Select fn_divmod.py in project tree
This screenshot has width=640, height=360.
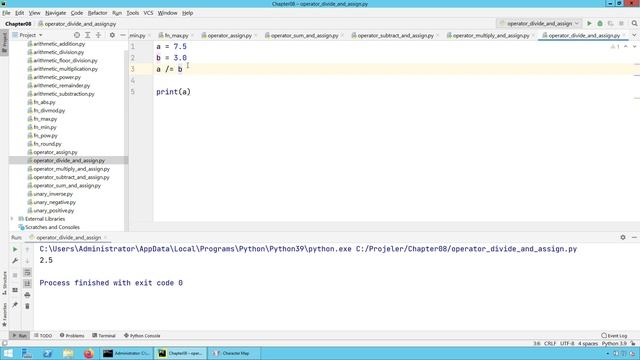point(49,111)
